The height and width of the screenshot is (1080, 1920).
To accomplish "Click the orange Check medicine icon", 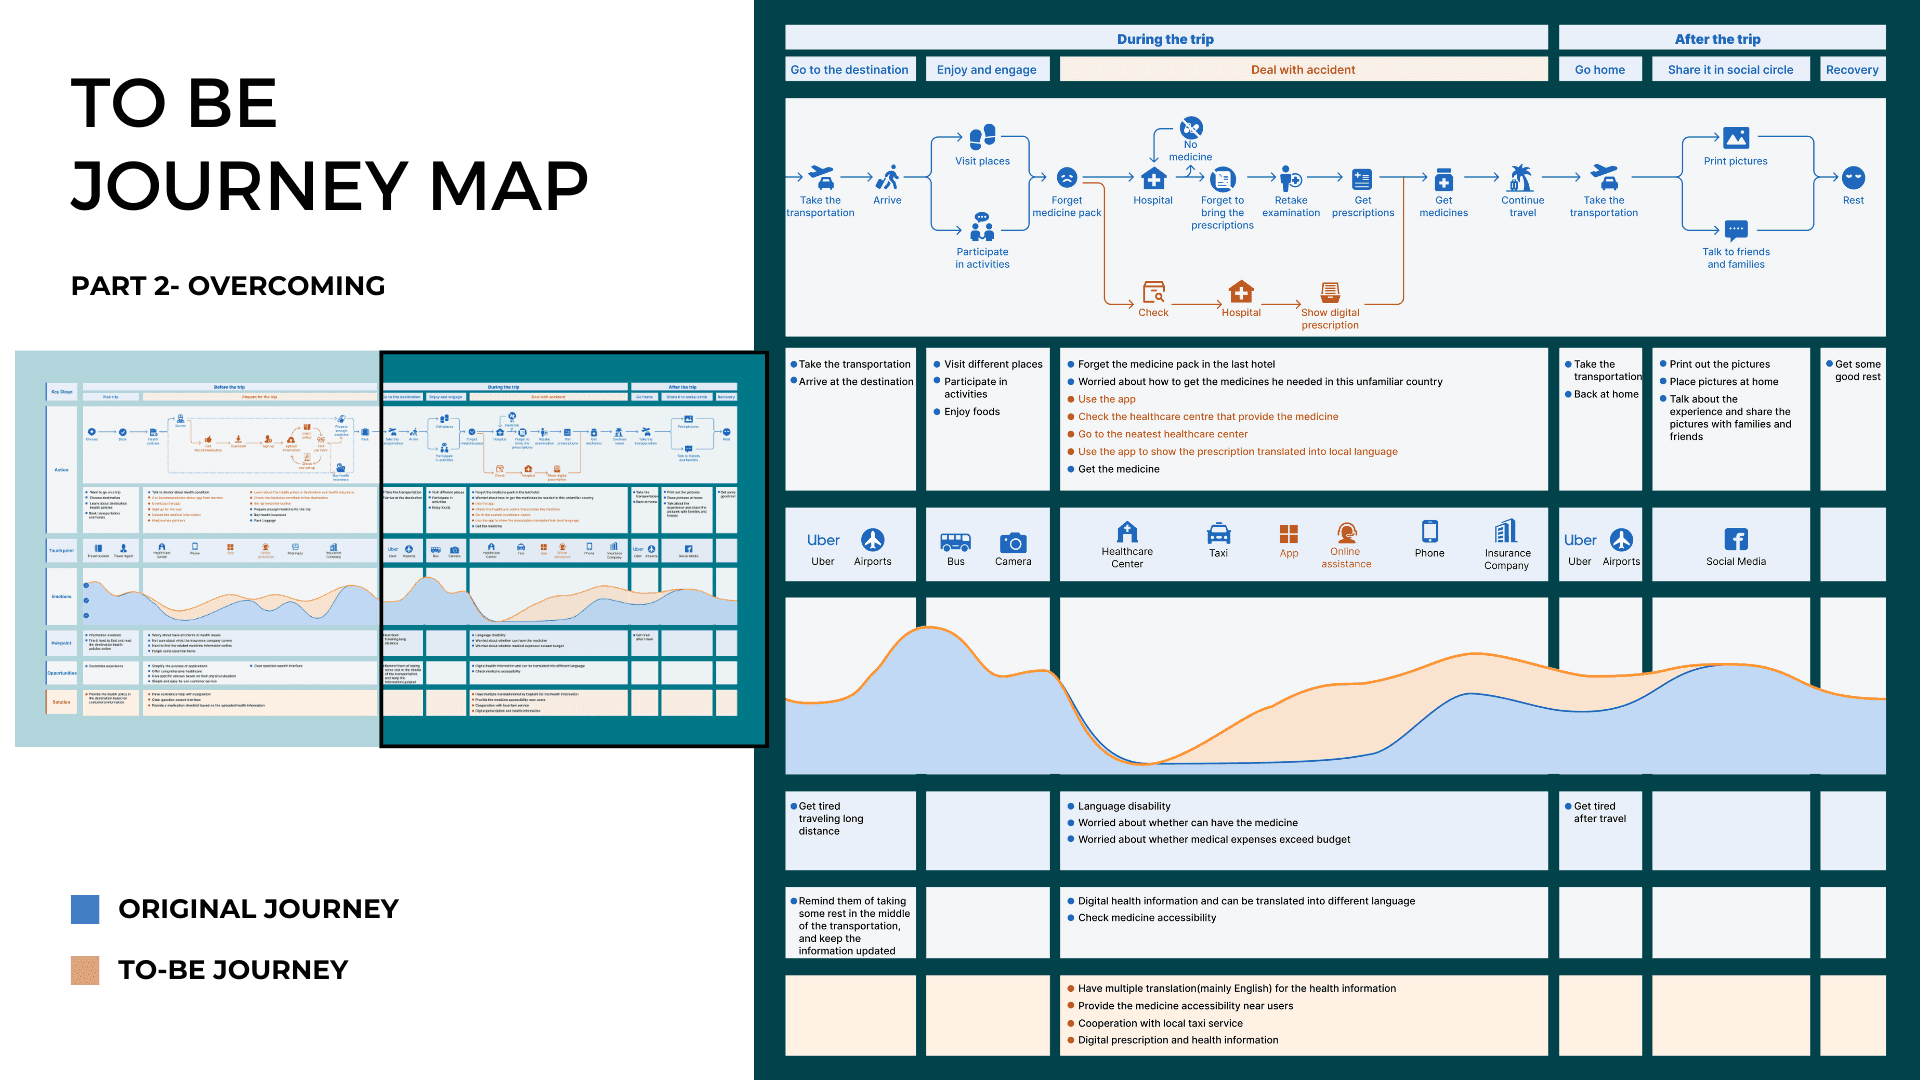I will point(1153,292).
